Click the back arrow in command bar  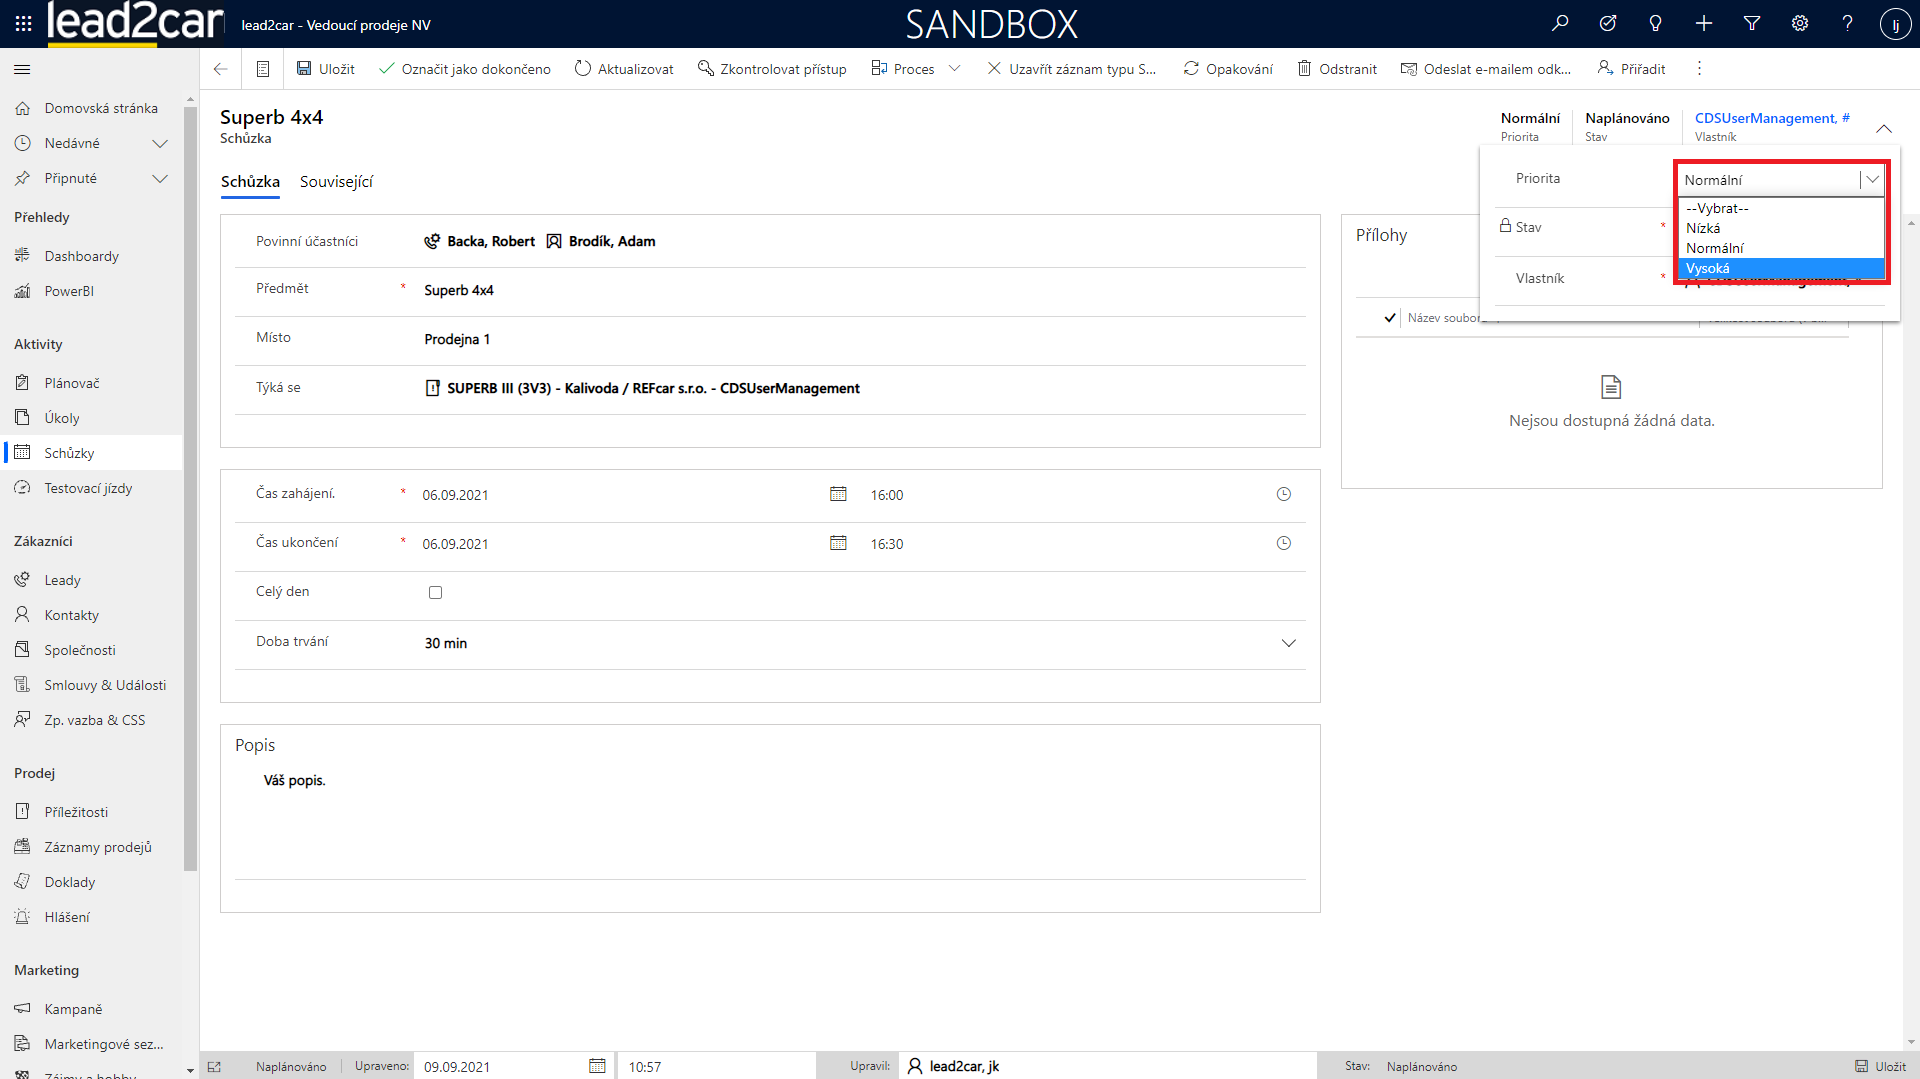[221, 69]
